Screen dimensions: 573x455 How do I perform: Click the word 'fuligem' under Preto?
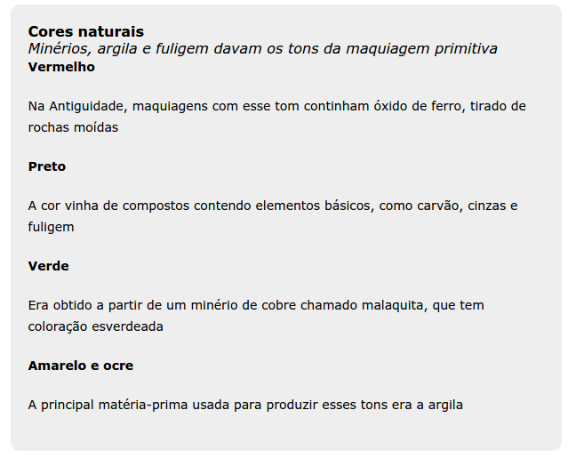[x=51, y=227]
